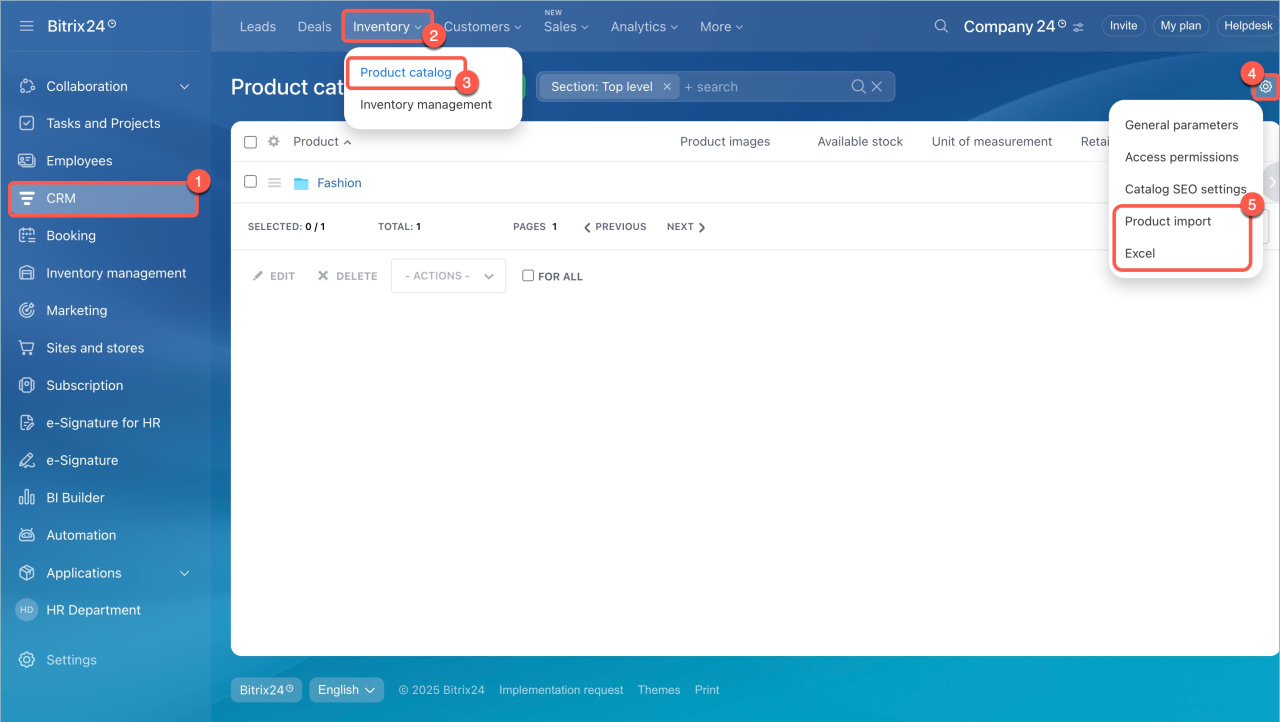1280x722 pixels.
Task: Open the Fashion section link
Action: click(339, 183)
